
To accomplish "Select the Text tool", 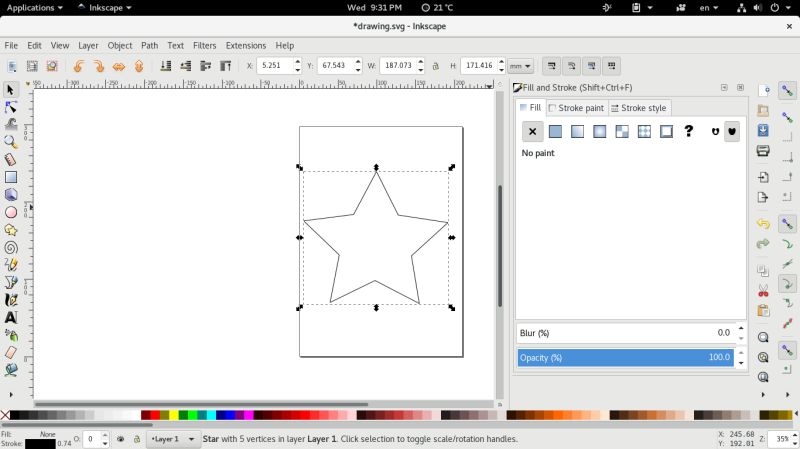I will tap(10, 317).
